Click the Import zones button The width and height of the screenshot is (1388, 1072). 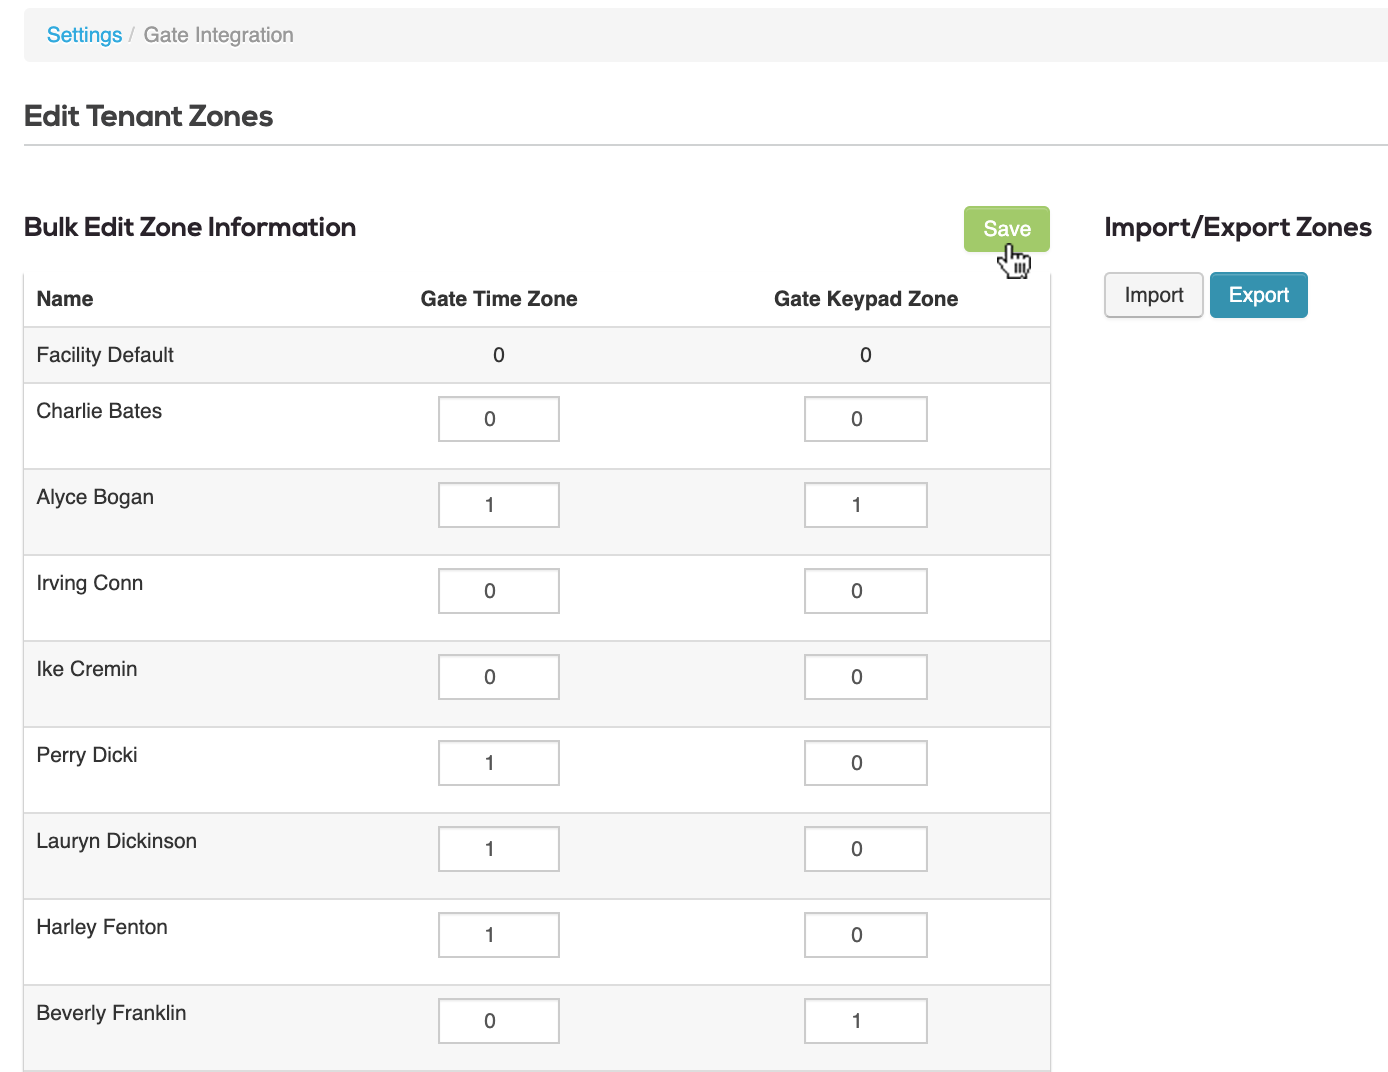(1153, 295)
